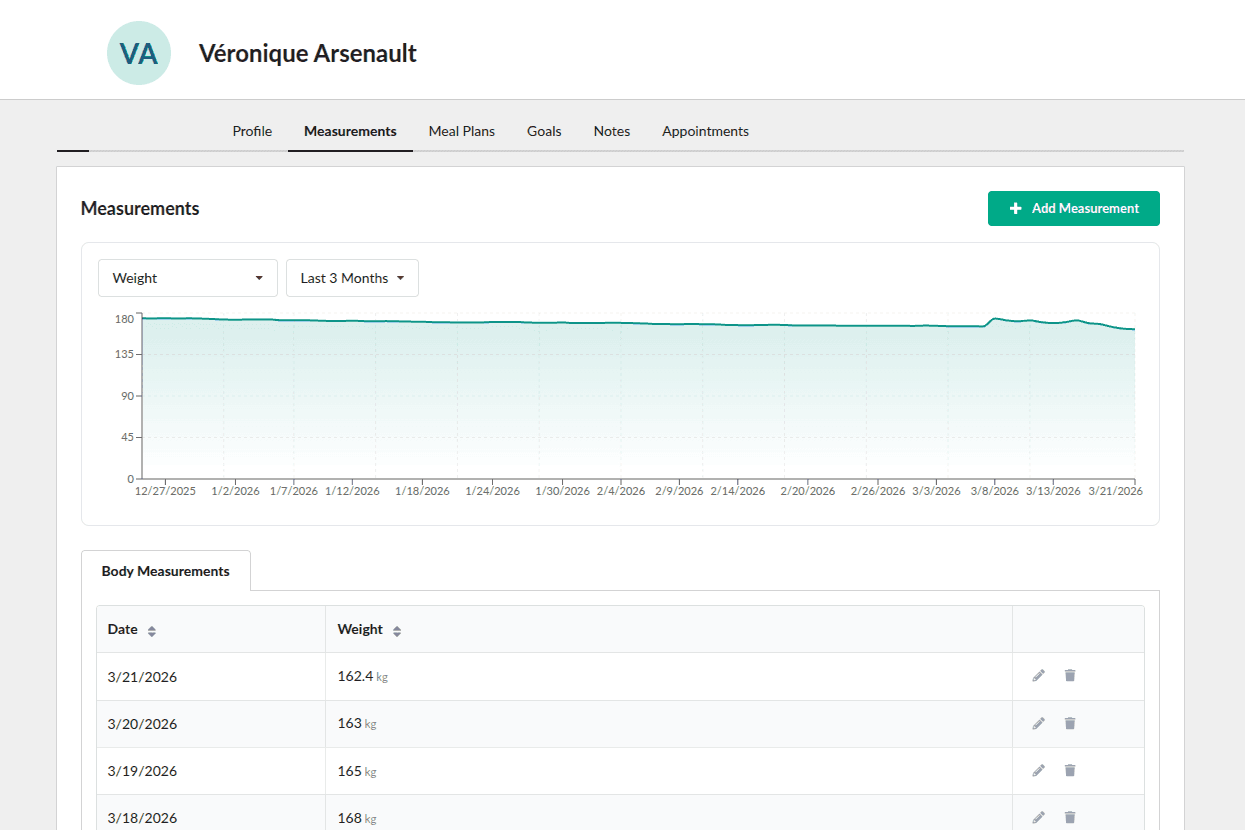Viewport: 1245px width, 830px height.
Task: Edit the 165 kg measurement entry
Action: [1038, 771]
